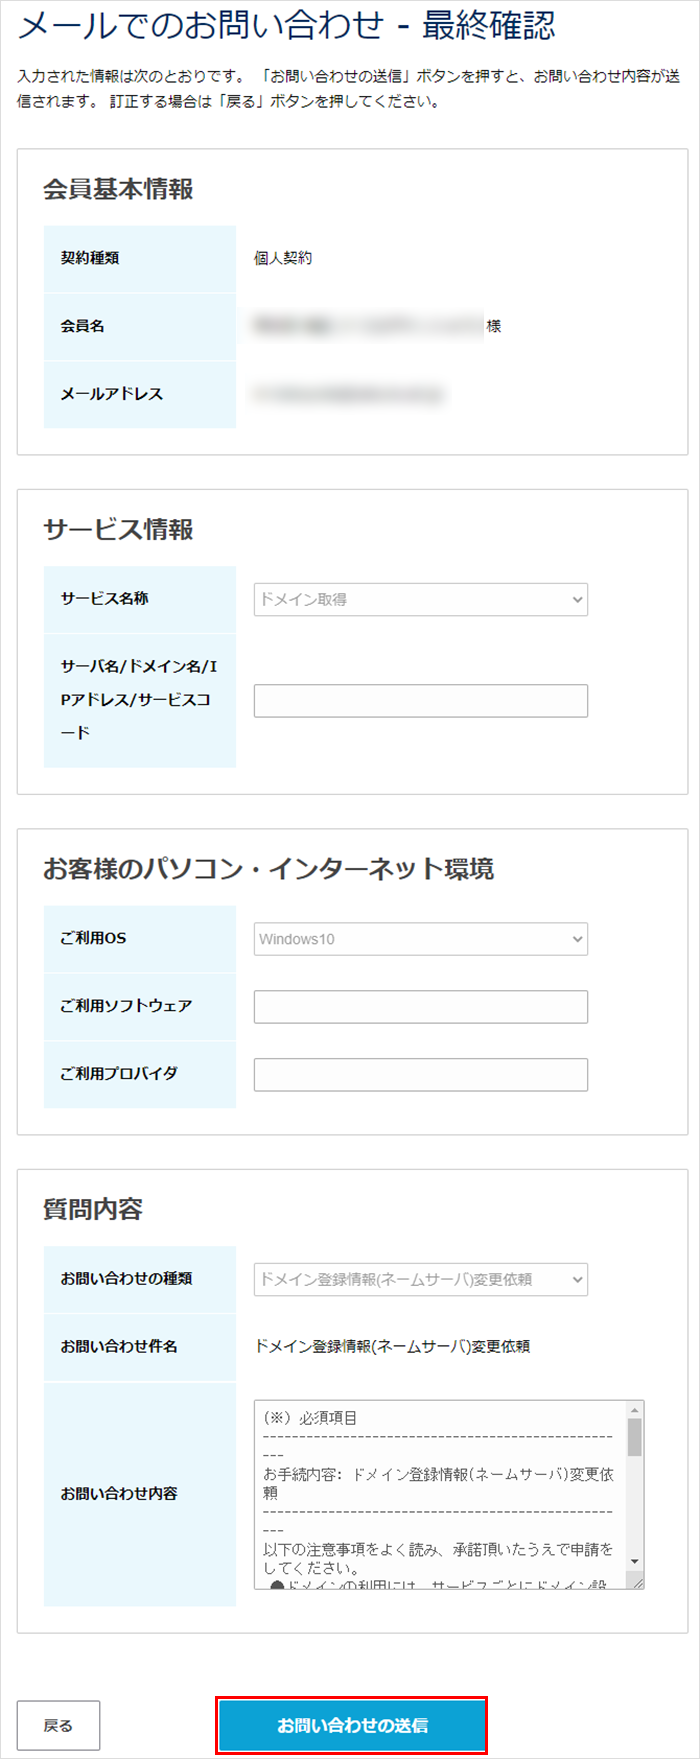
Task: Click the 会員基本情報 section heading
Action: pos(118,189)
